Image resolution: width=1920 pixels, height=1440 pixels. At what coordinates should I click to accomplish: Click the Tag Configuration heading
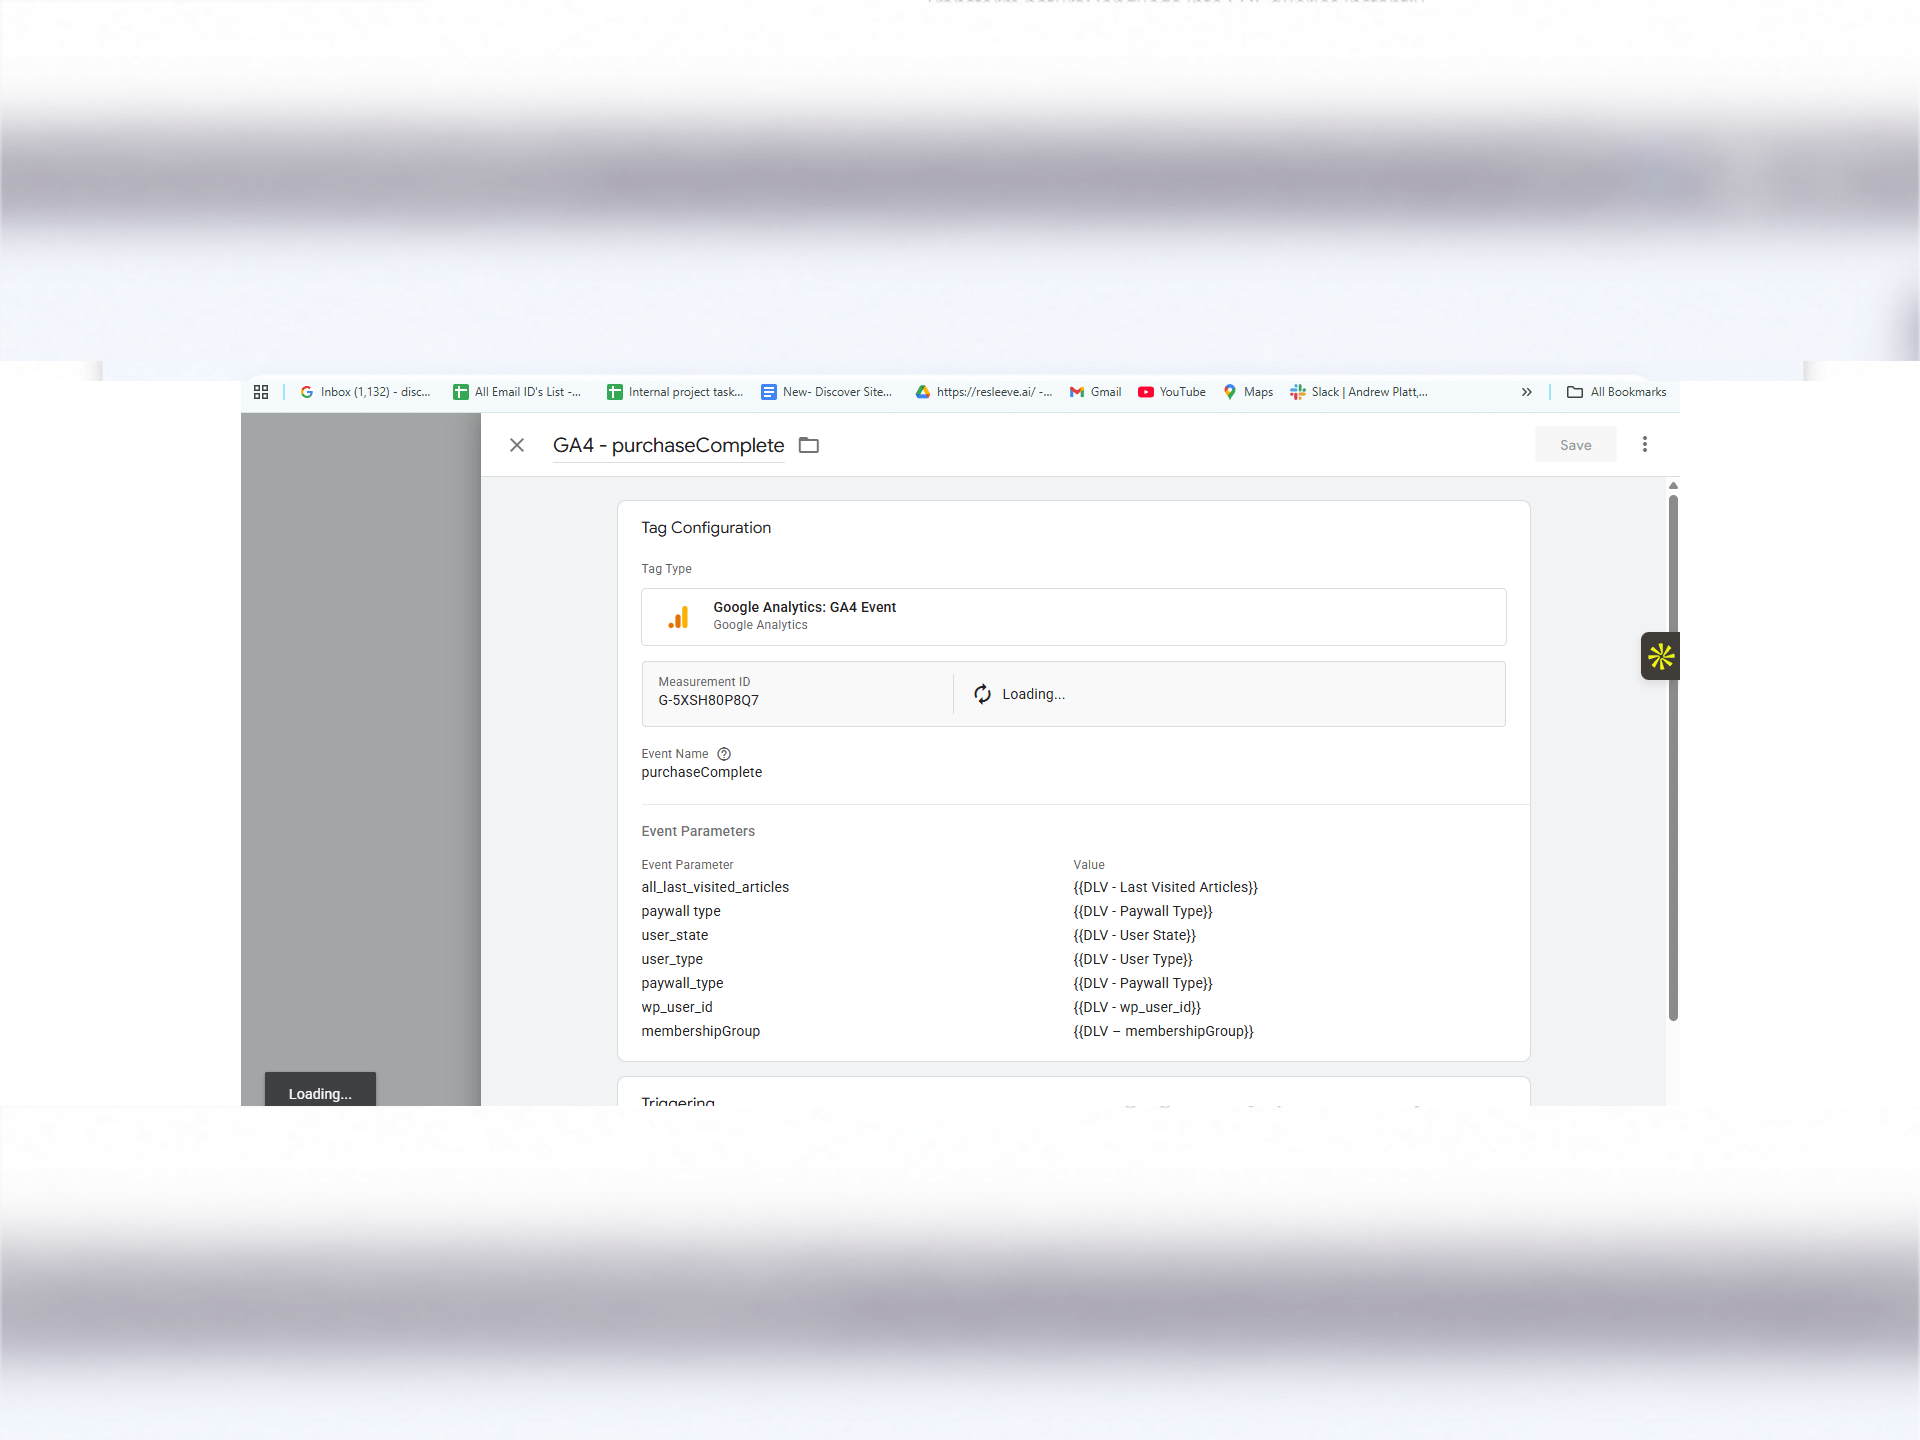706,527
